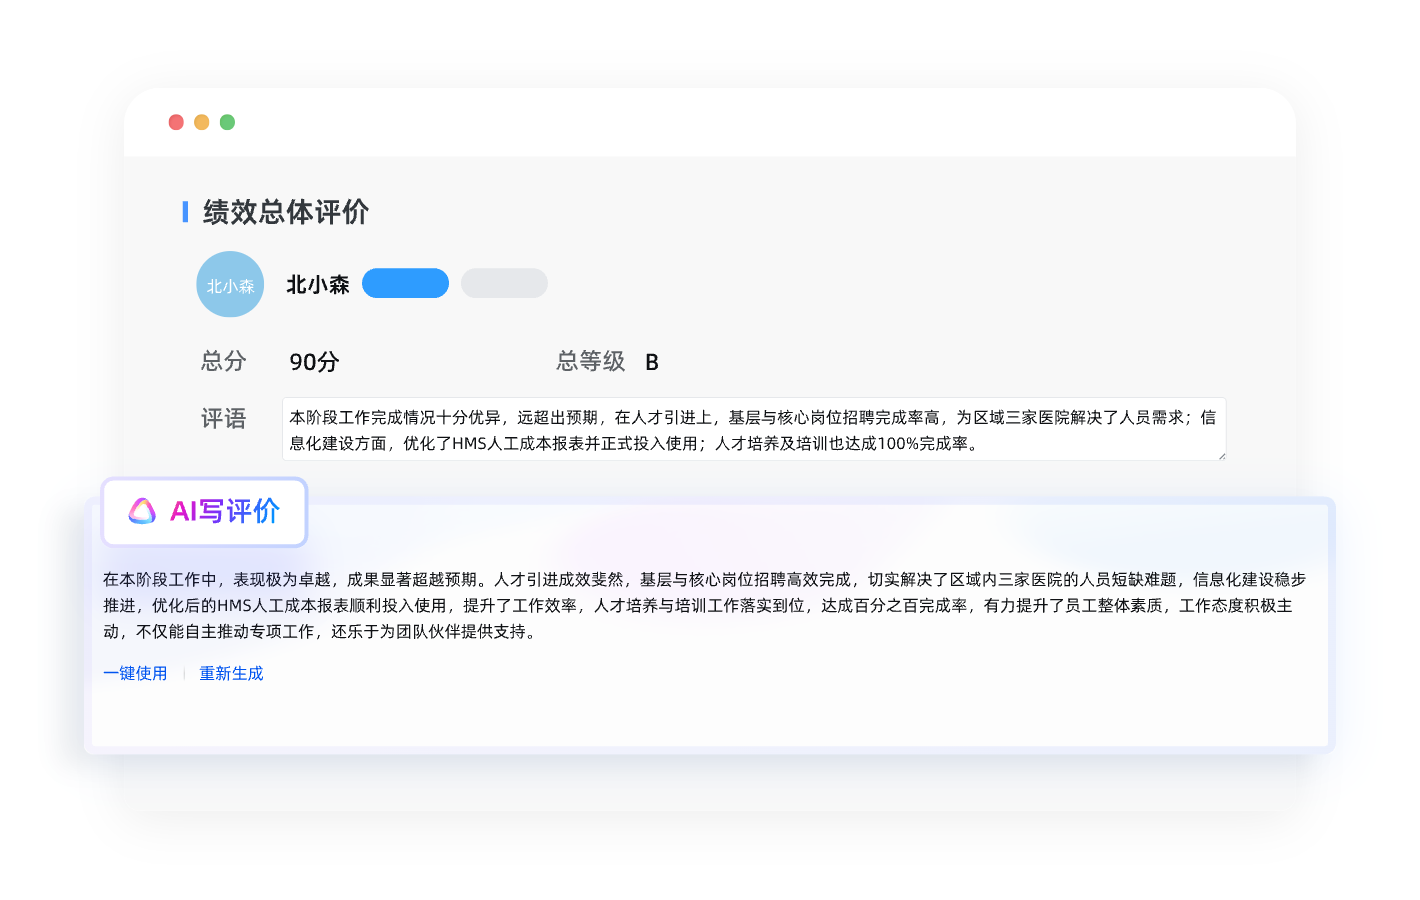This screenshot has width=1420, height=900.
Task: Select the gray pill tag beside 北小森
Action: tap(504, 284)
